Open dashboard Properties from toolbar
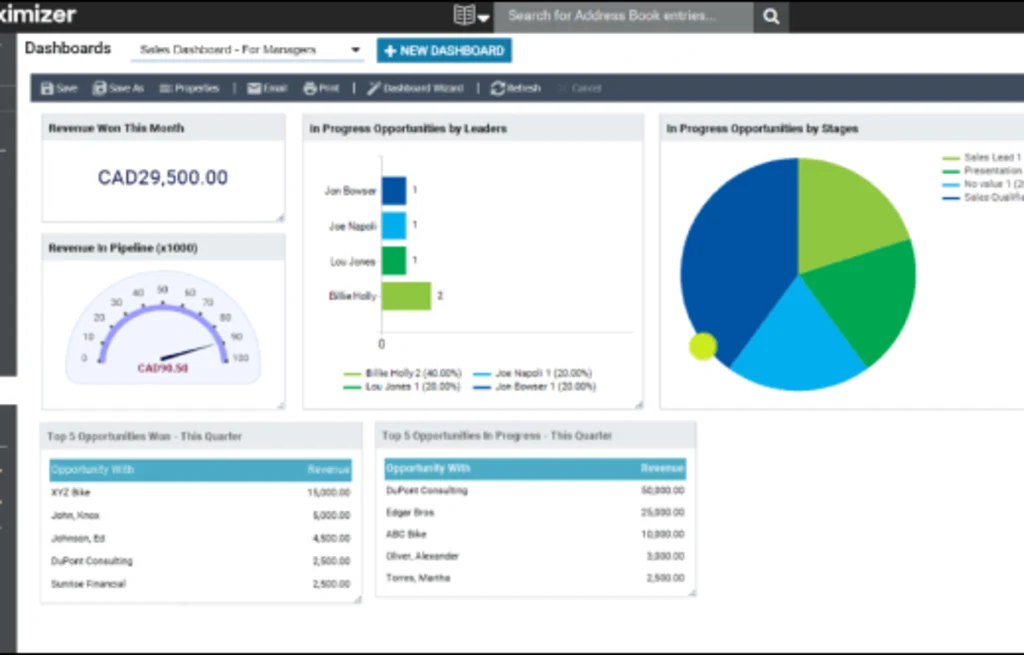The image size is (1024, 655). pyautogui.click(x=189, y=88)
